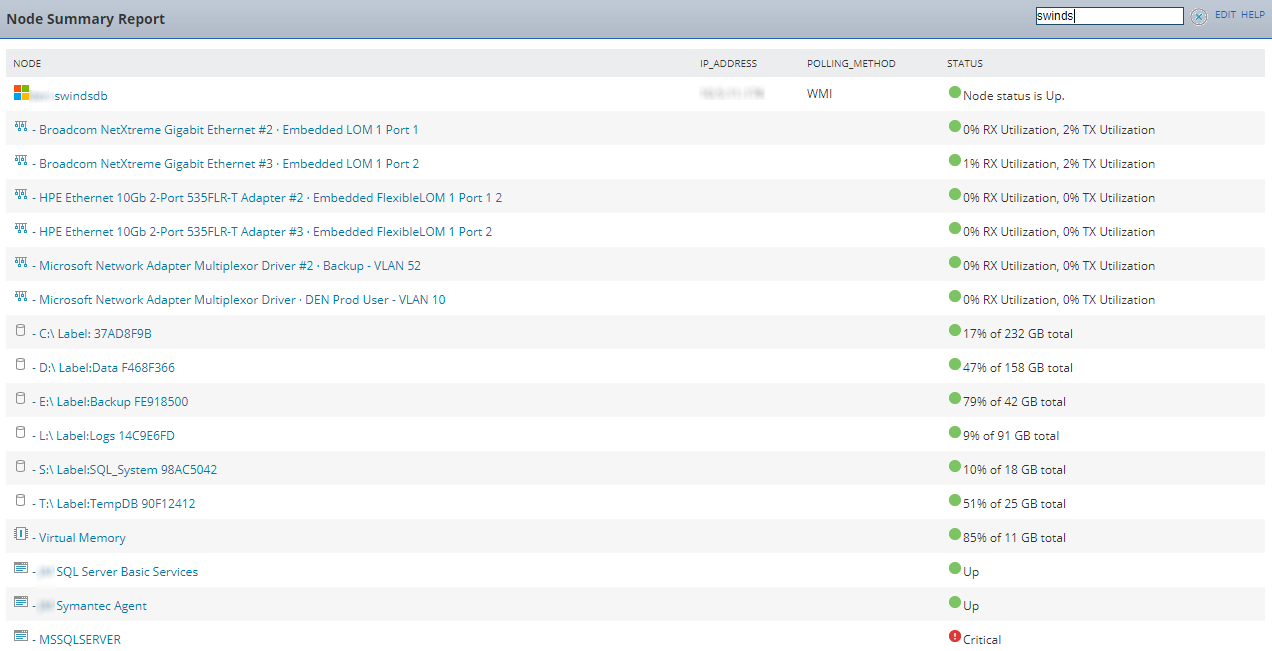Open L:\ Label:Logs 14C9E6FD volume link
This screenshot has height=651, width=1272.
[107, 436]
